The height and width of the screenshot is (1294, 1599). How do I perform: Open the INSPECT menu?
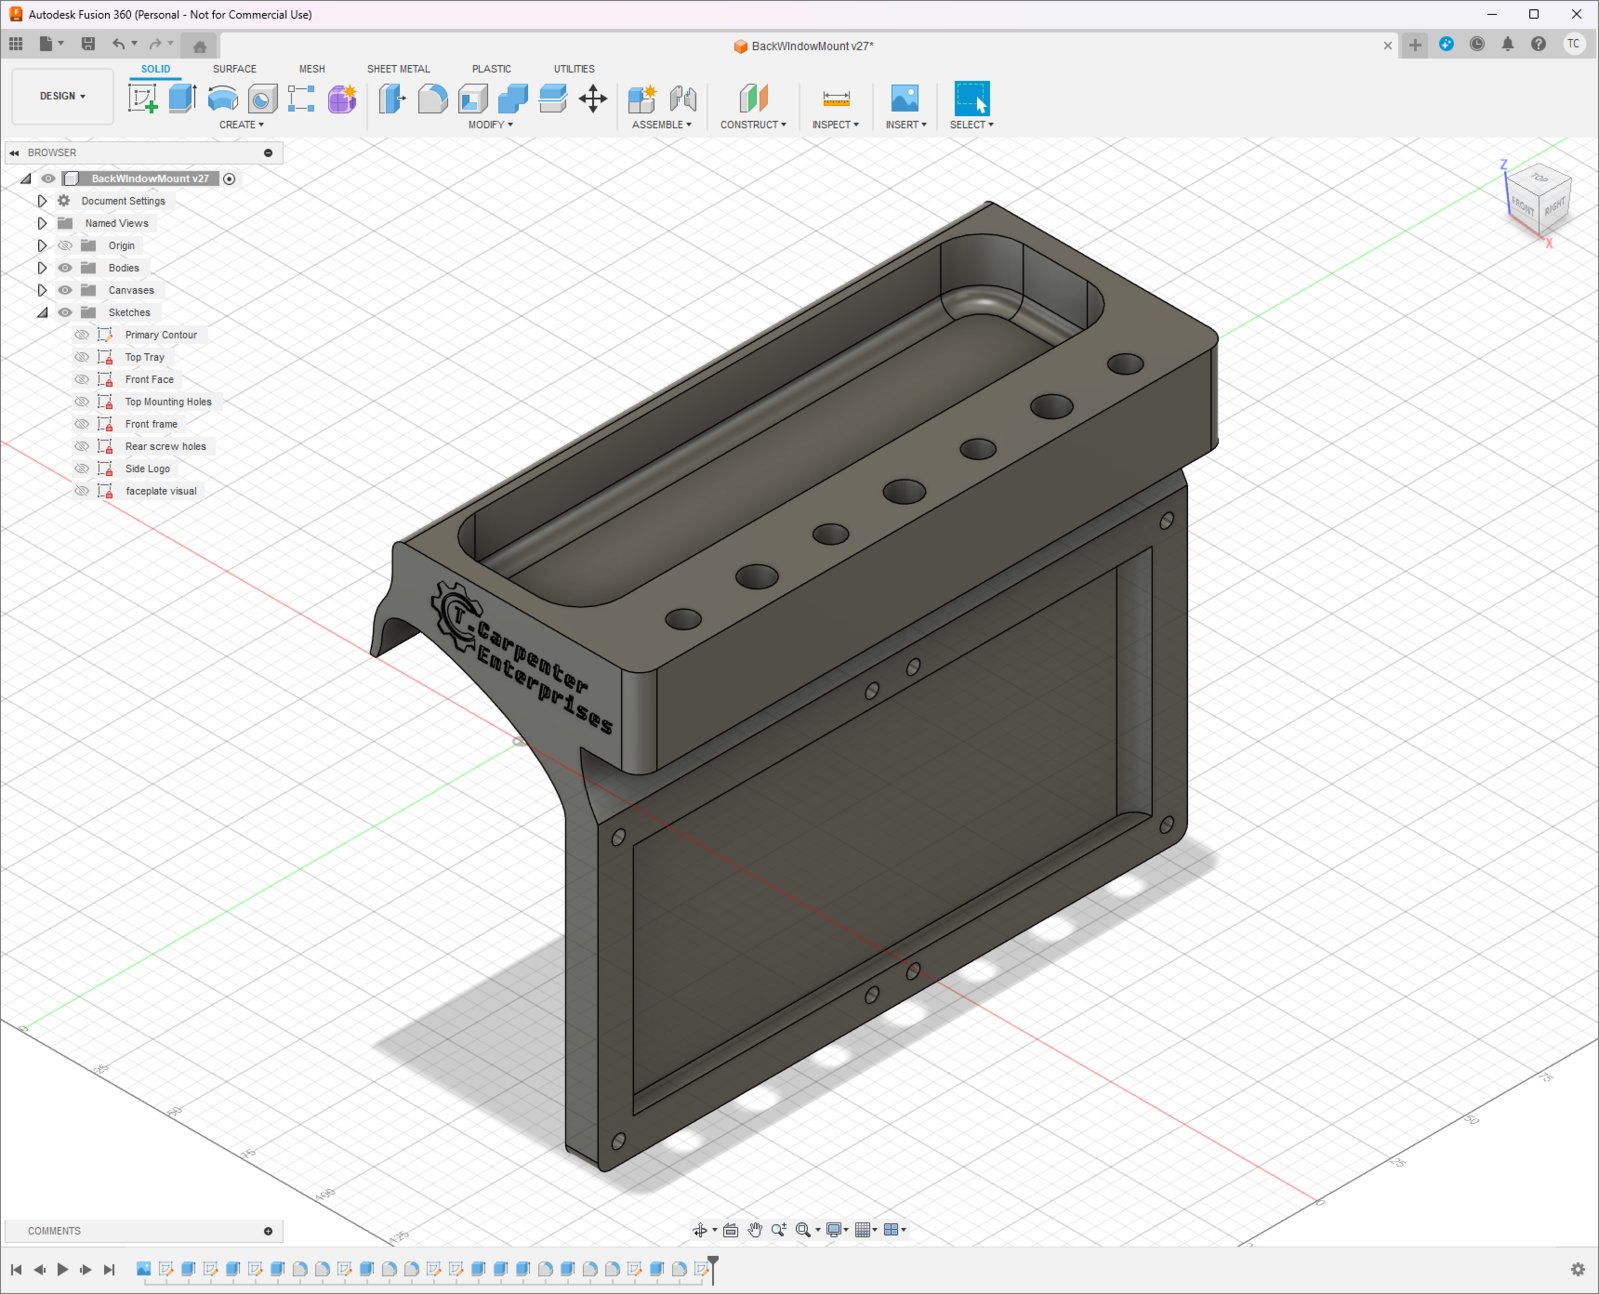[835, 125]
